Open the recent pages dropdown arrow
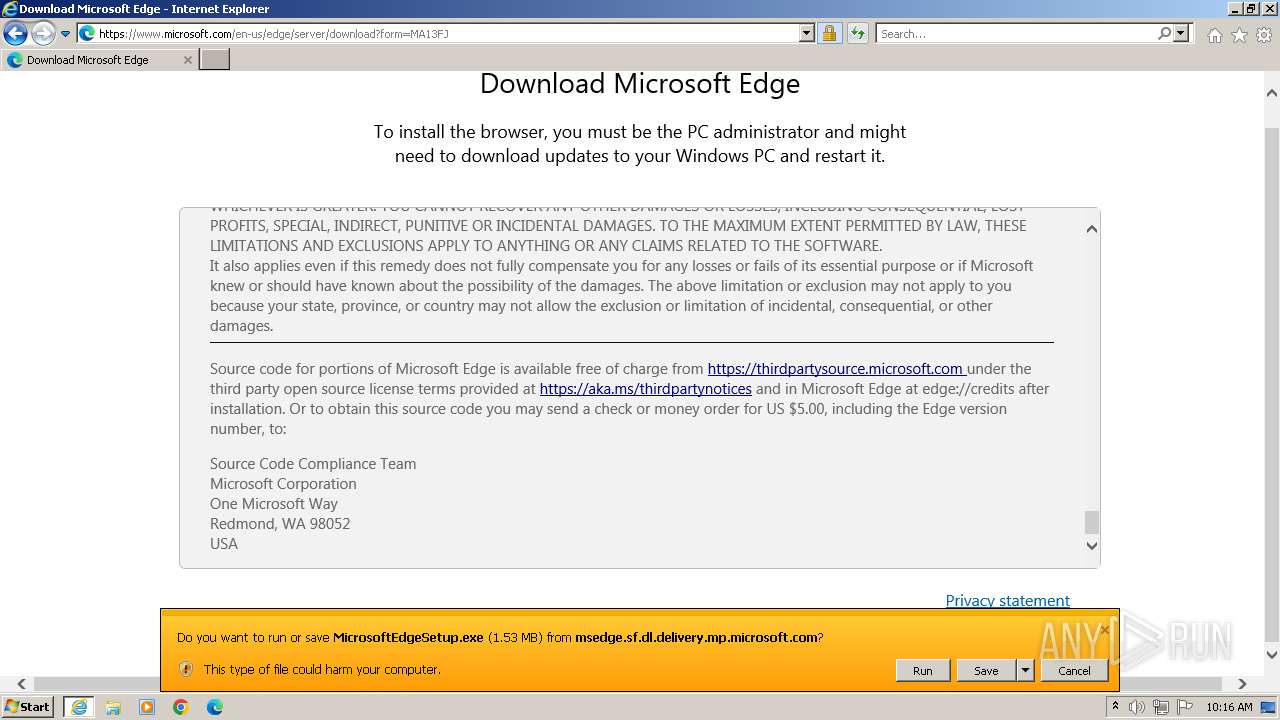This screenshot has height=720, width=1280. (66, 34)
